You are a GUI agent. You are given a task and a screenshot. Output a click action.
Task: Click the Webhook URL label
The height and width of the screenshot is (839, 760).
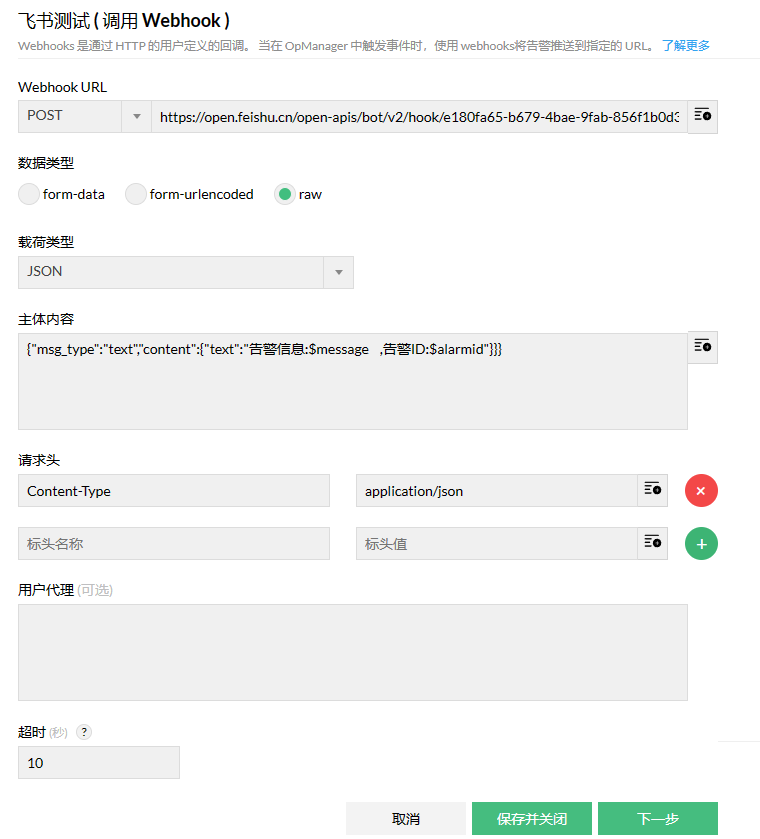[63, 87]
